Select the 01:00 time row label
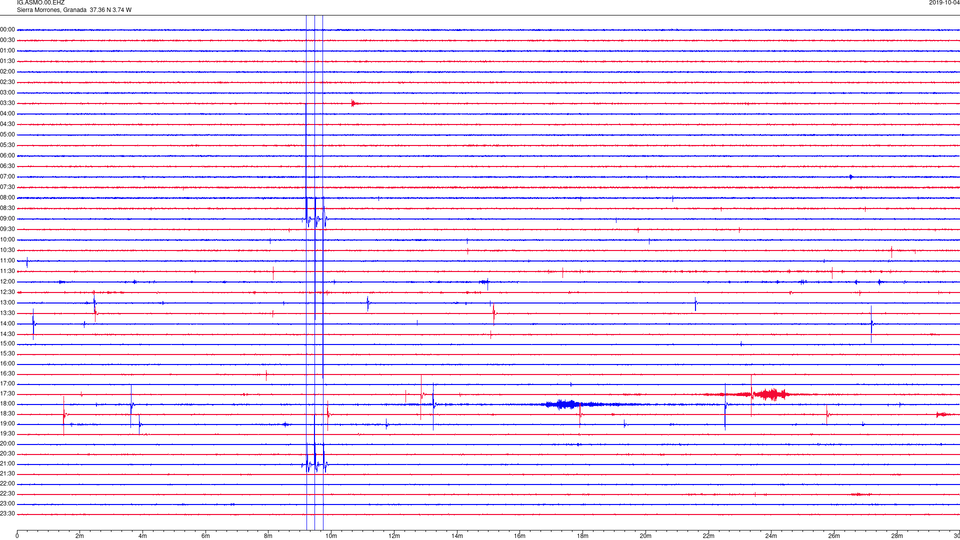This screenshot has height=540, width=960. point(7,50)
